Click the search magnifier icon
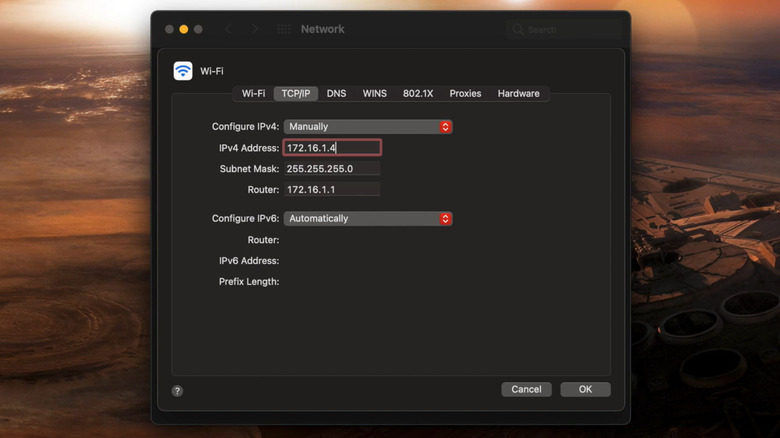Screen dimensions: 780x438 point(518,29)
